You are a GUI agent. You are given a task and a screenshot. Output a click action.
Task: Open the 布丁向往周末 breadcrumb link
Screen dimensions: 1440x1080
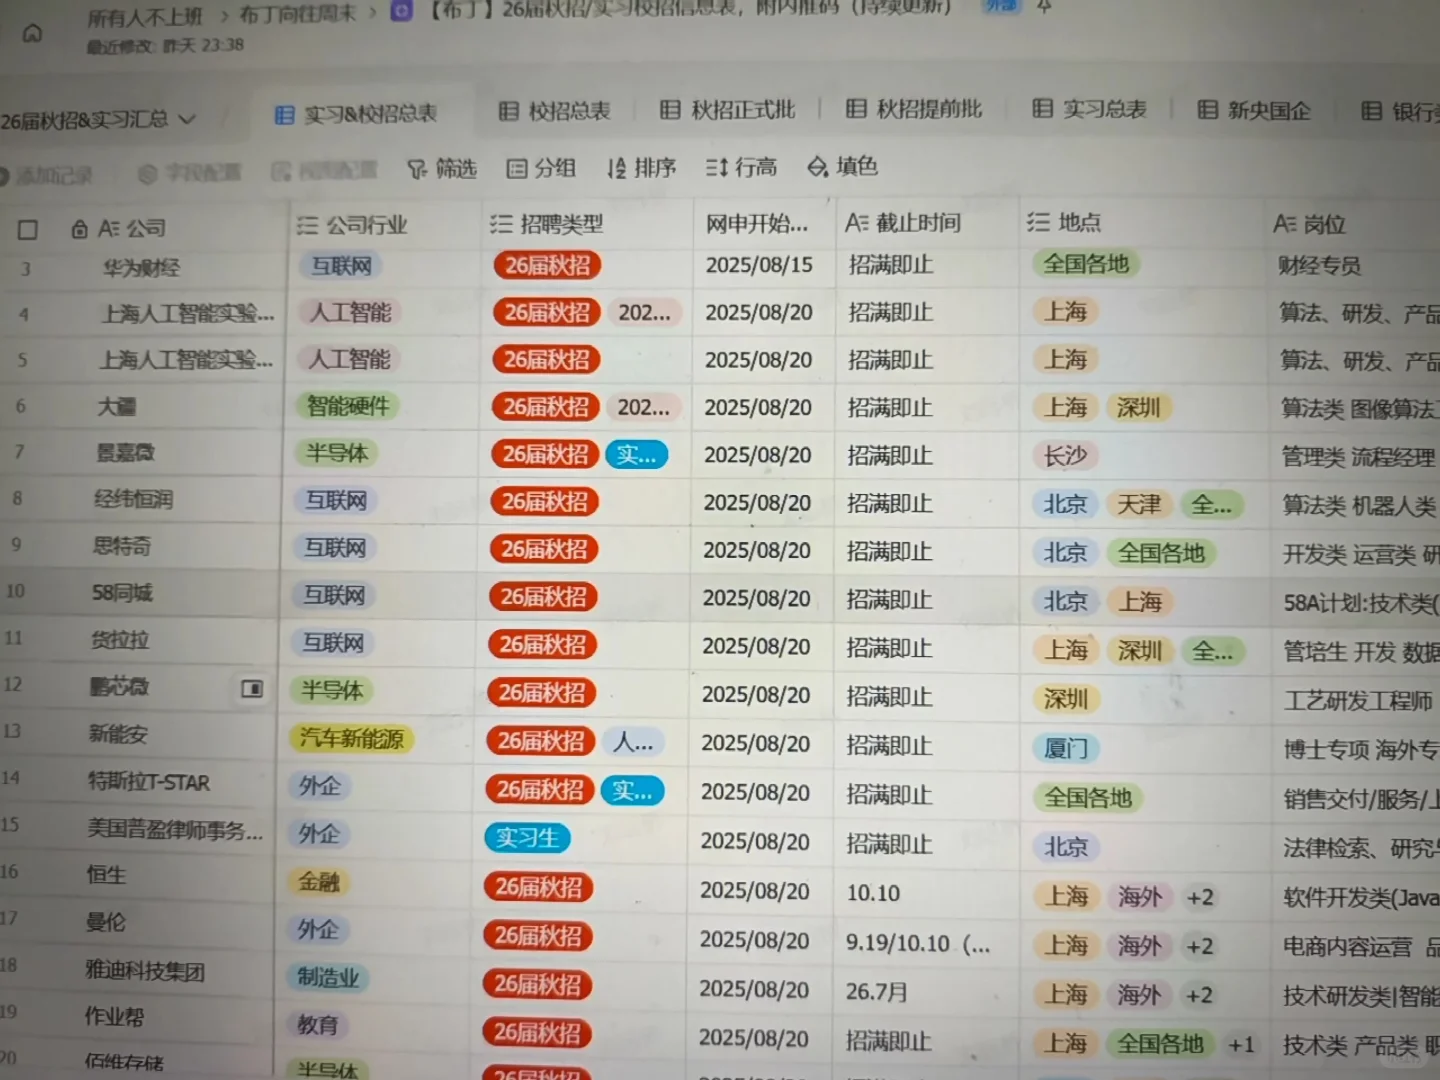click(x=297, y=14)
